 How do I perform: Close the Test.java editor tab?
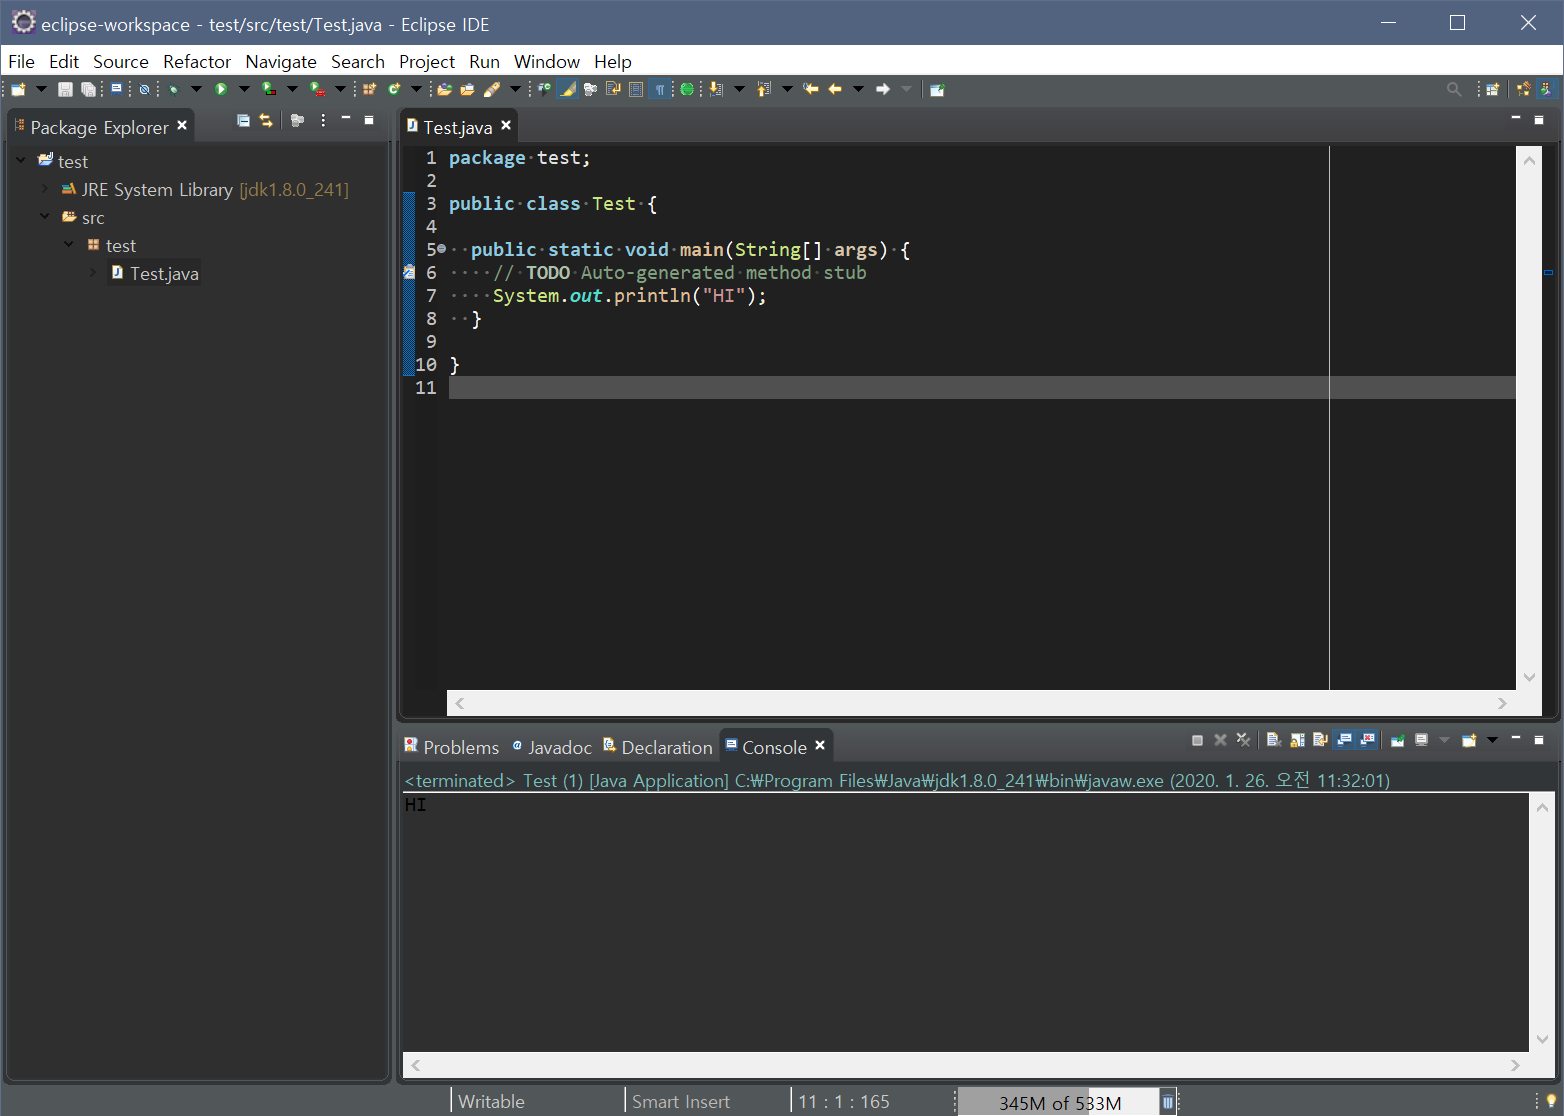506,125
